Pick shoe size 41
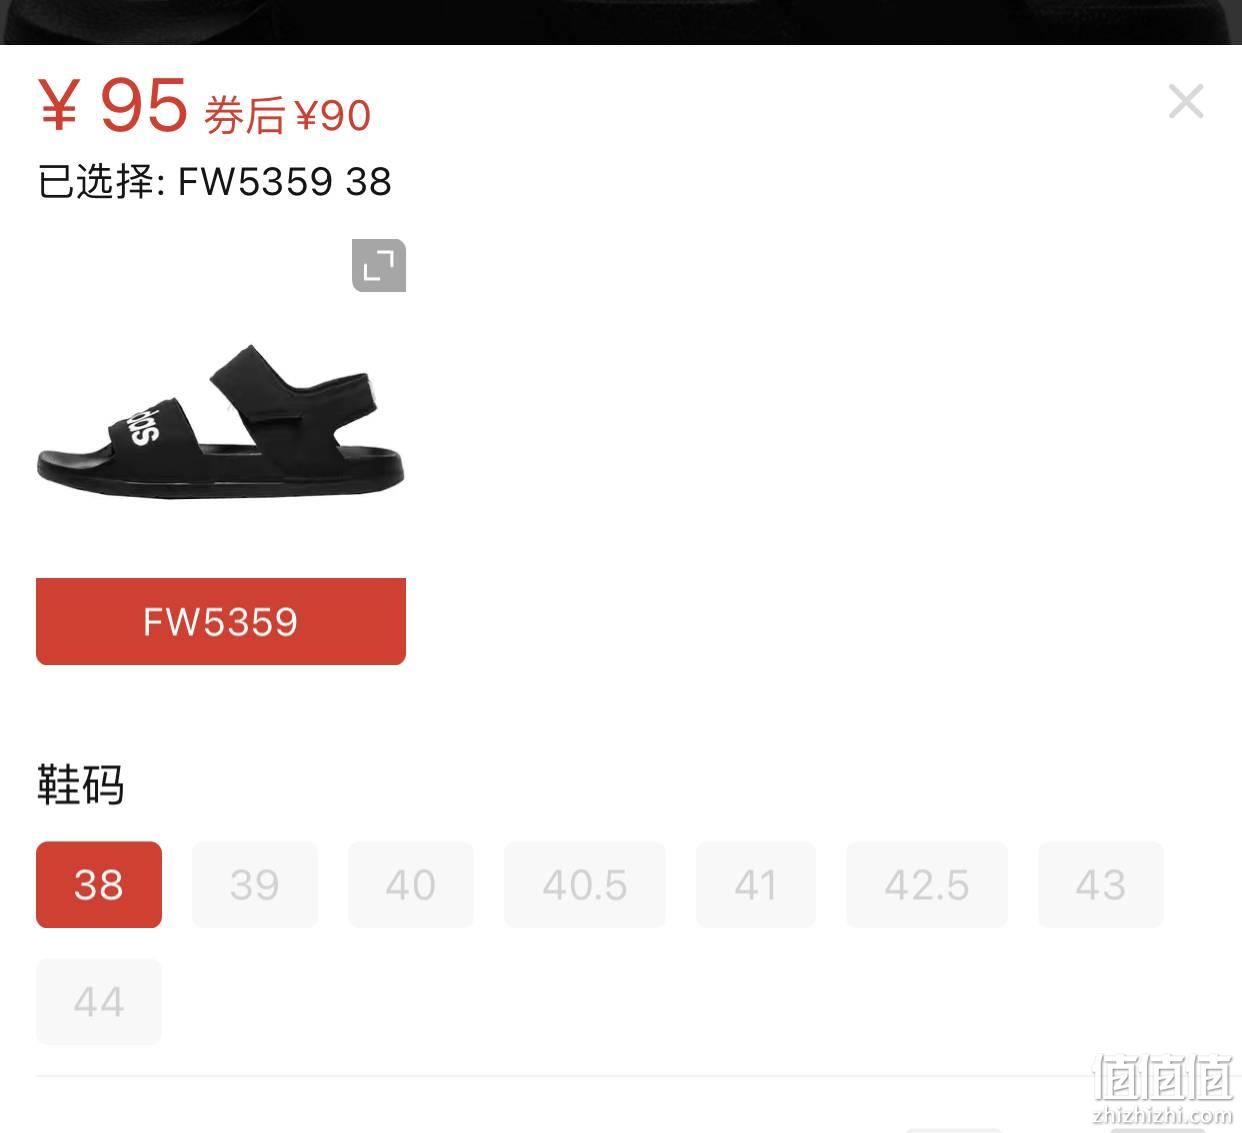The height and width of the screenshot is (1133, 1242). pos(756,885)
